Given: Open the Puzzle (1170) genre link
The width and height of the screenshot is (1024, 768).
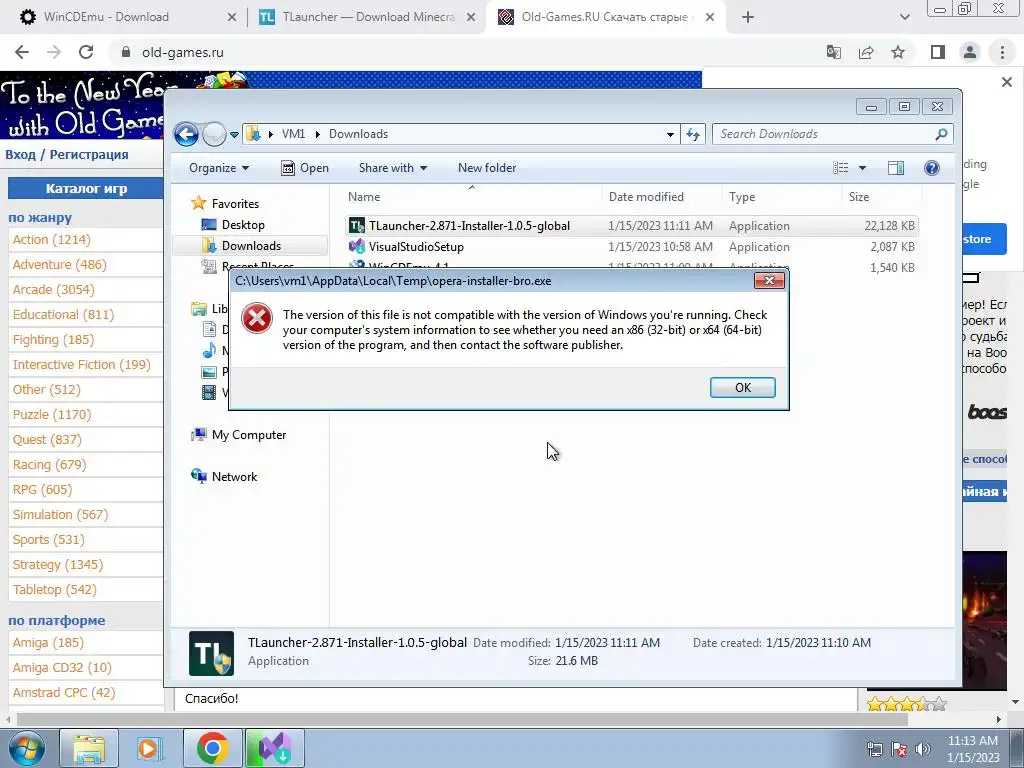Looking at the screenshot, I should pyautogui.click(x=52, y=415).
